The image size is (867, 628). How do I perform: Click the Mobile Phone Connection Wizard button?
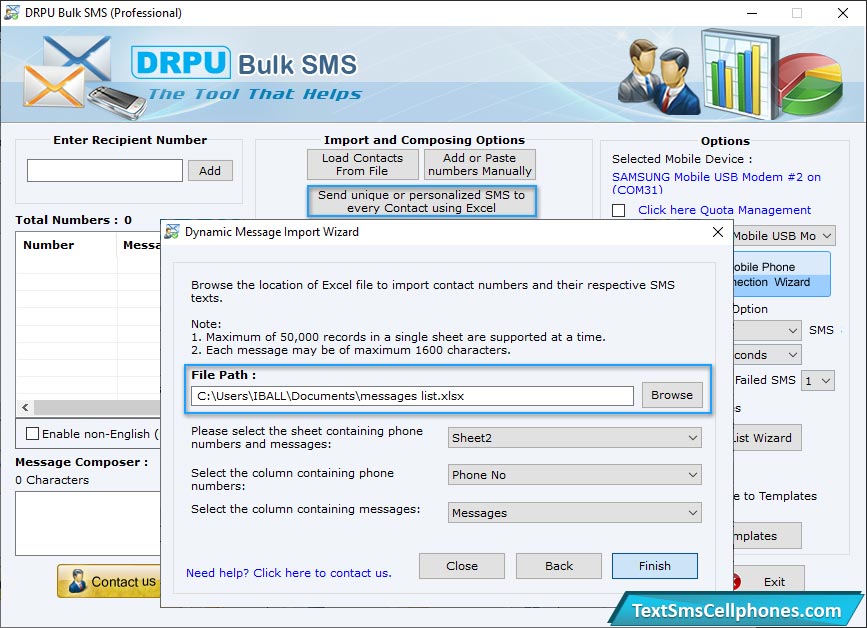(x=782, y=274)
